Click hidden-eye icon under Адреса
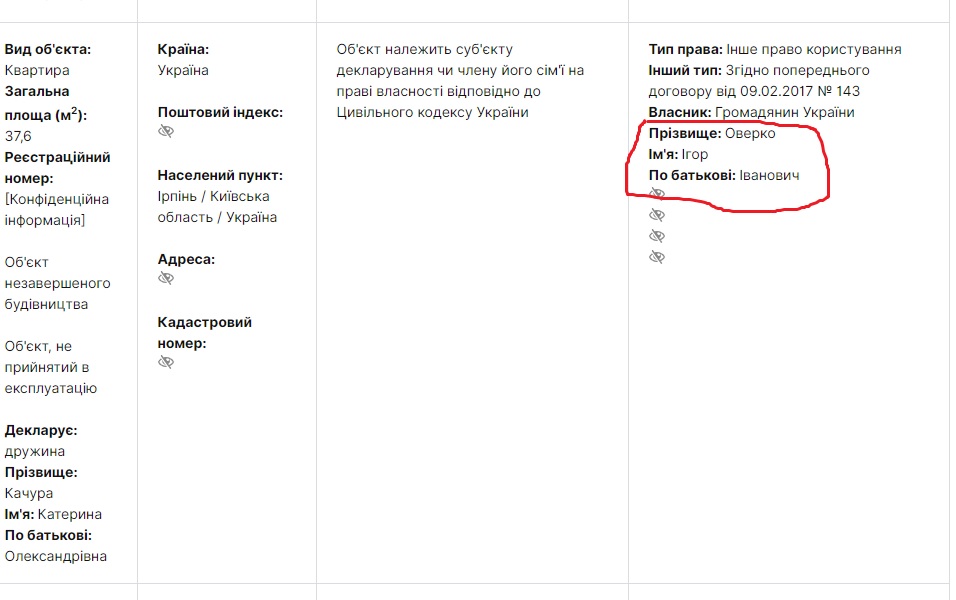Screen dimensions: 956x600 point(166,278)
